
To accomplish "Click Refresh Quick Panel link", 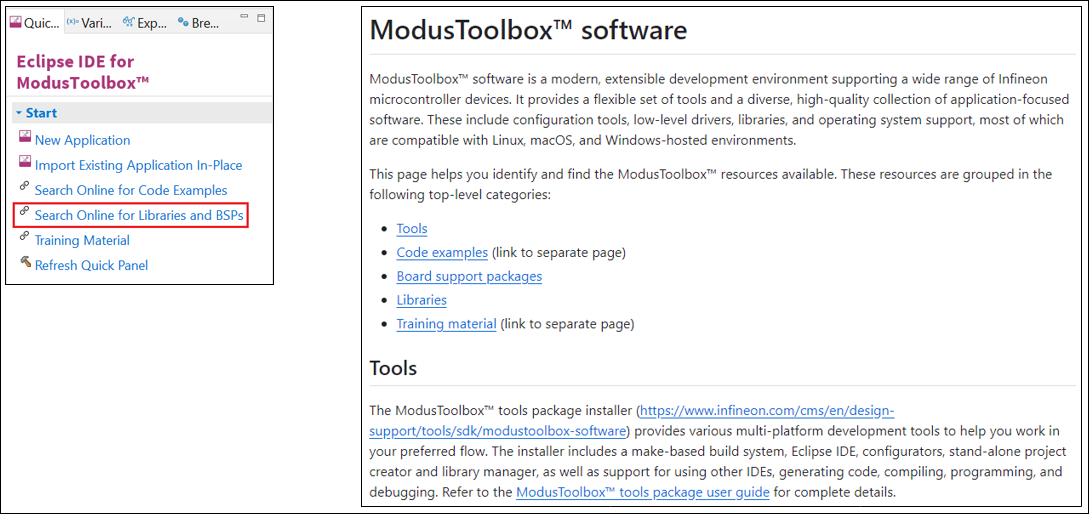I will click(91, 265).
